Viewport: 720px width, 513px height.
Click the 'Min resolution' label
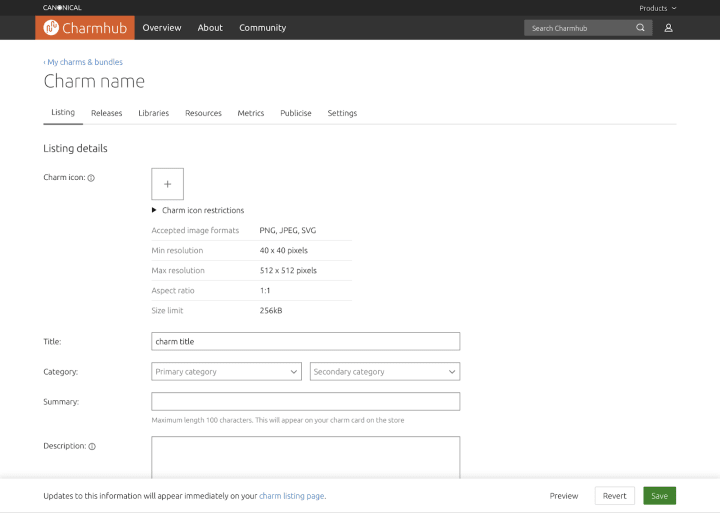click(177, 251)
